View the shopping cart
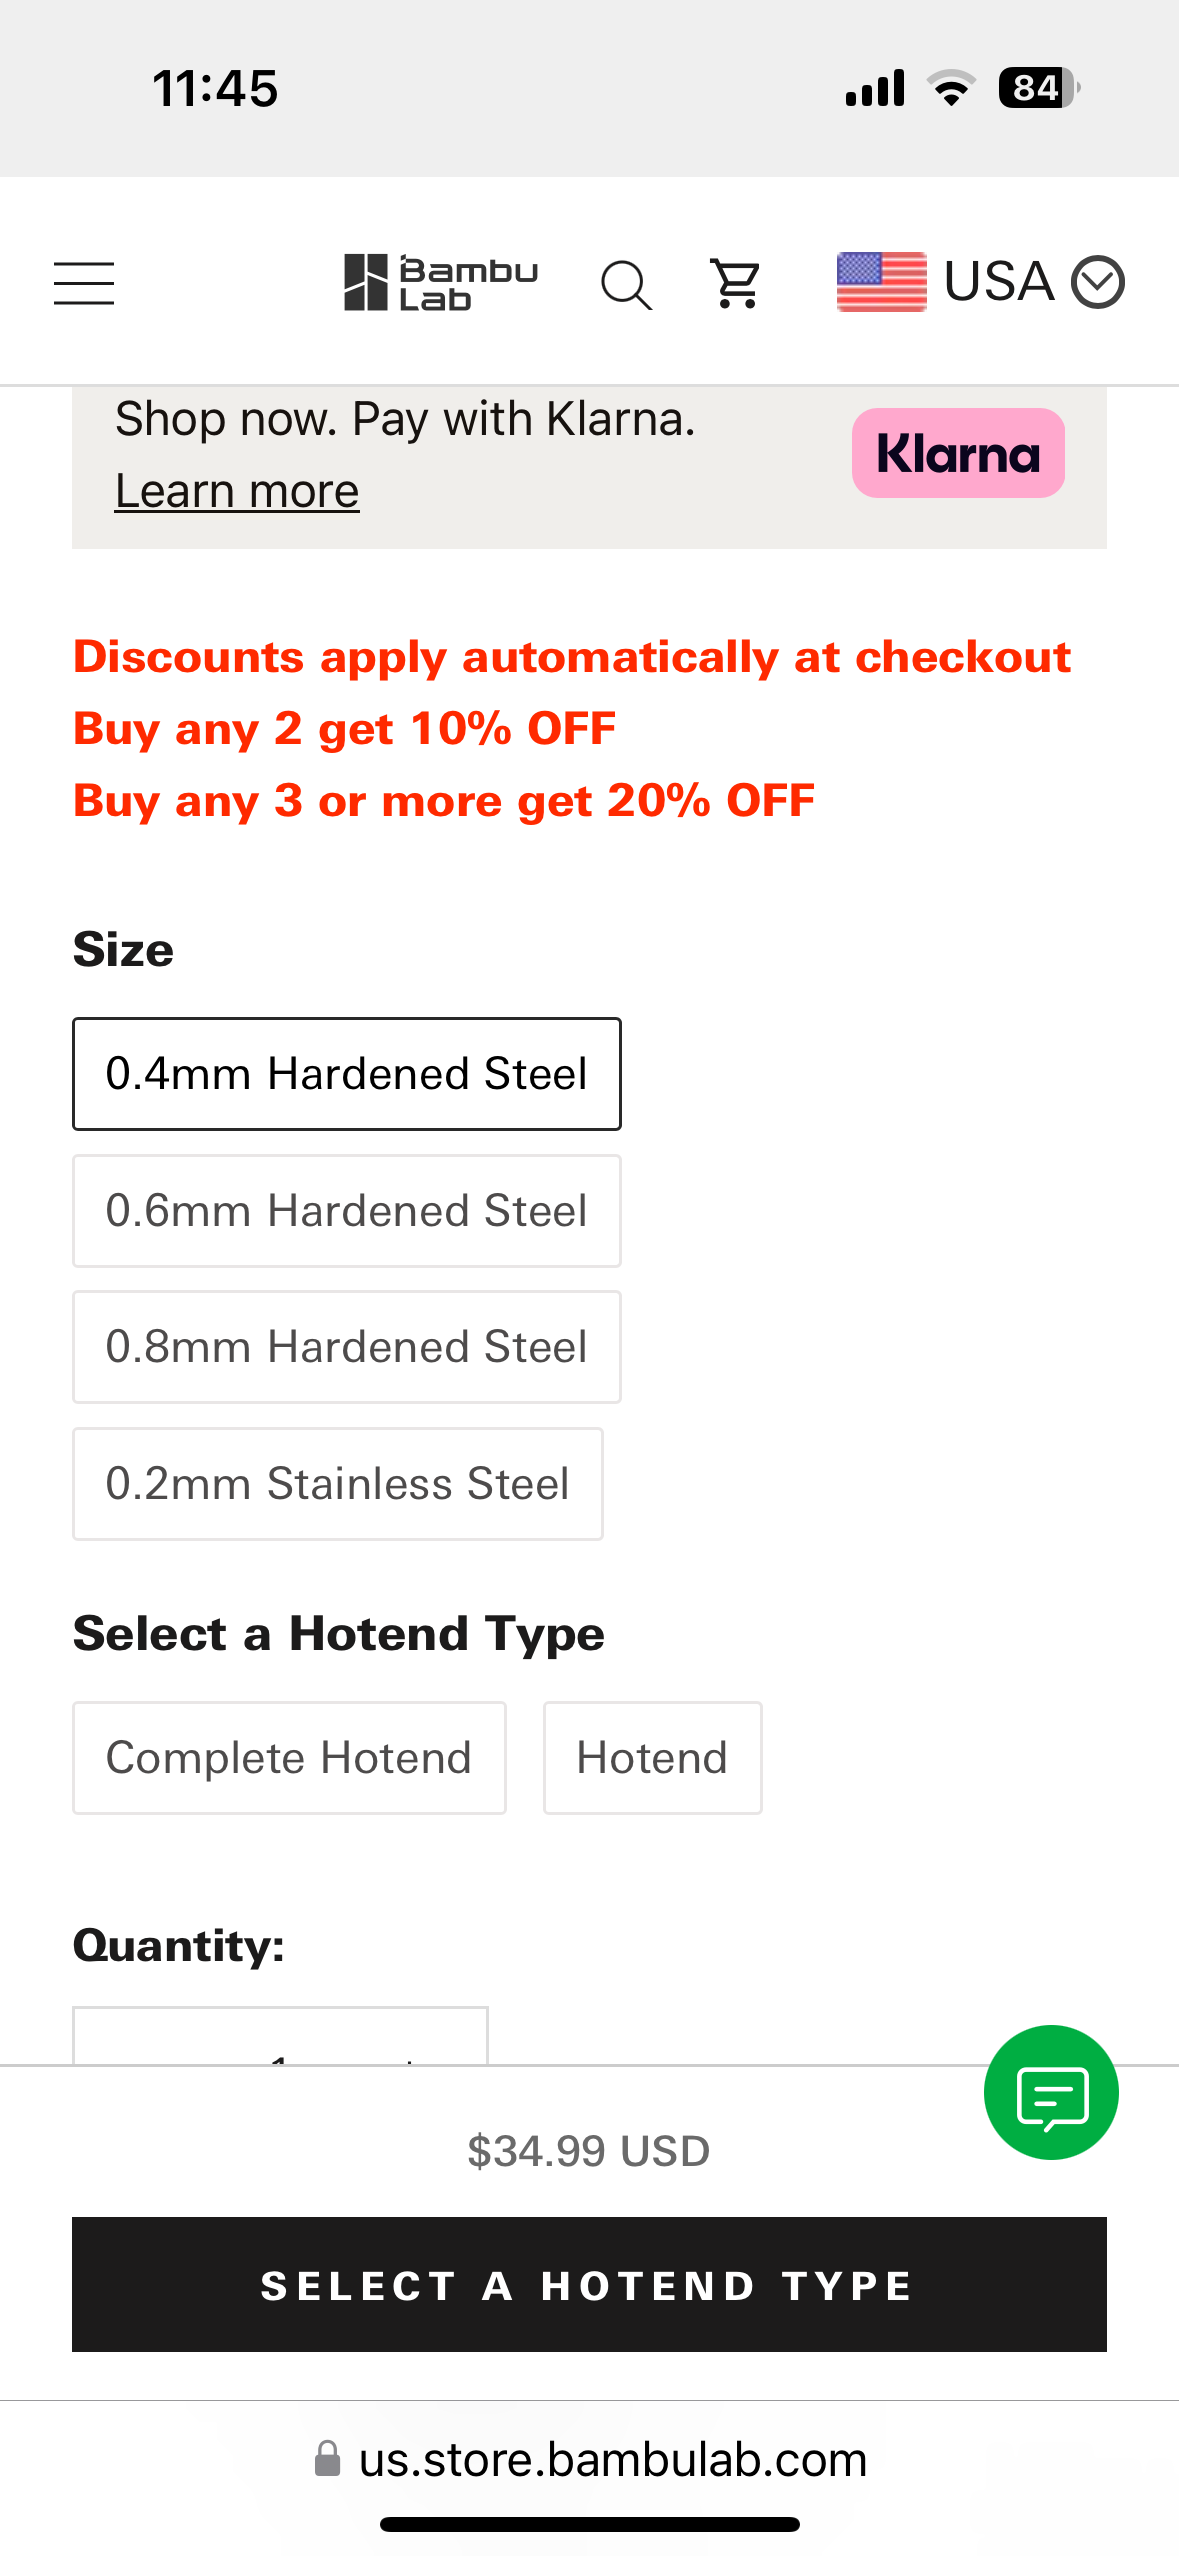 coord(736,283)
